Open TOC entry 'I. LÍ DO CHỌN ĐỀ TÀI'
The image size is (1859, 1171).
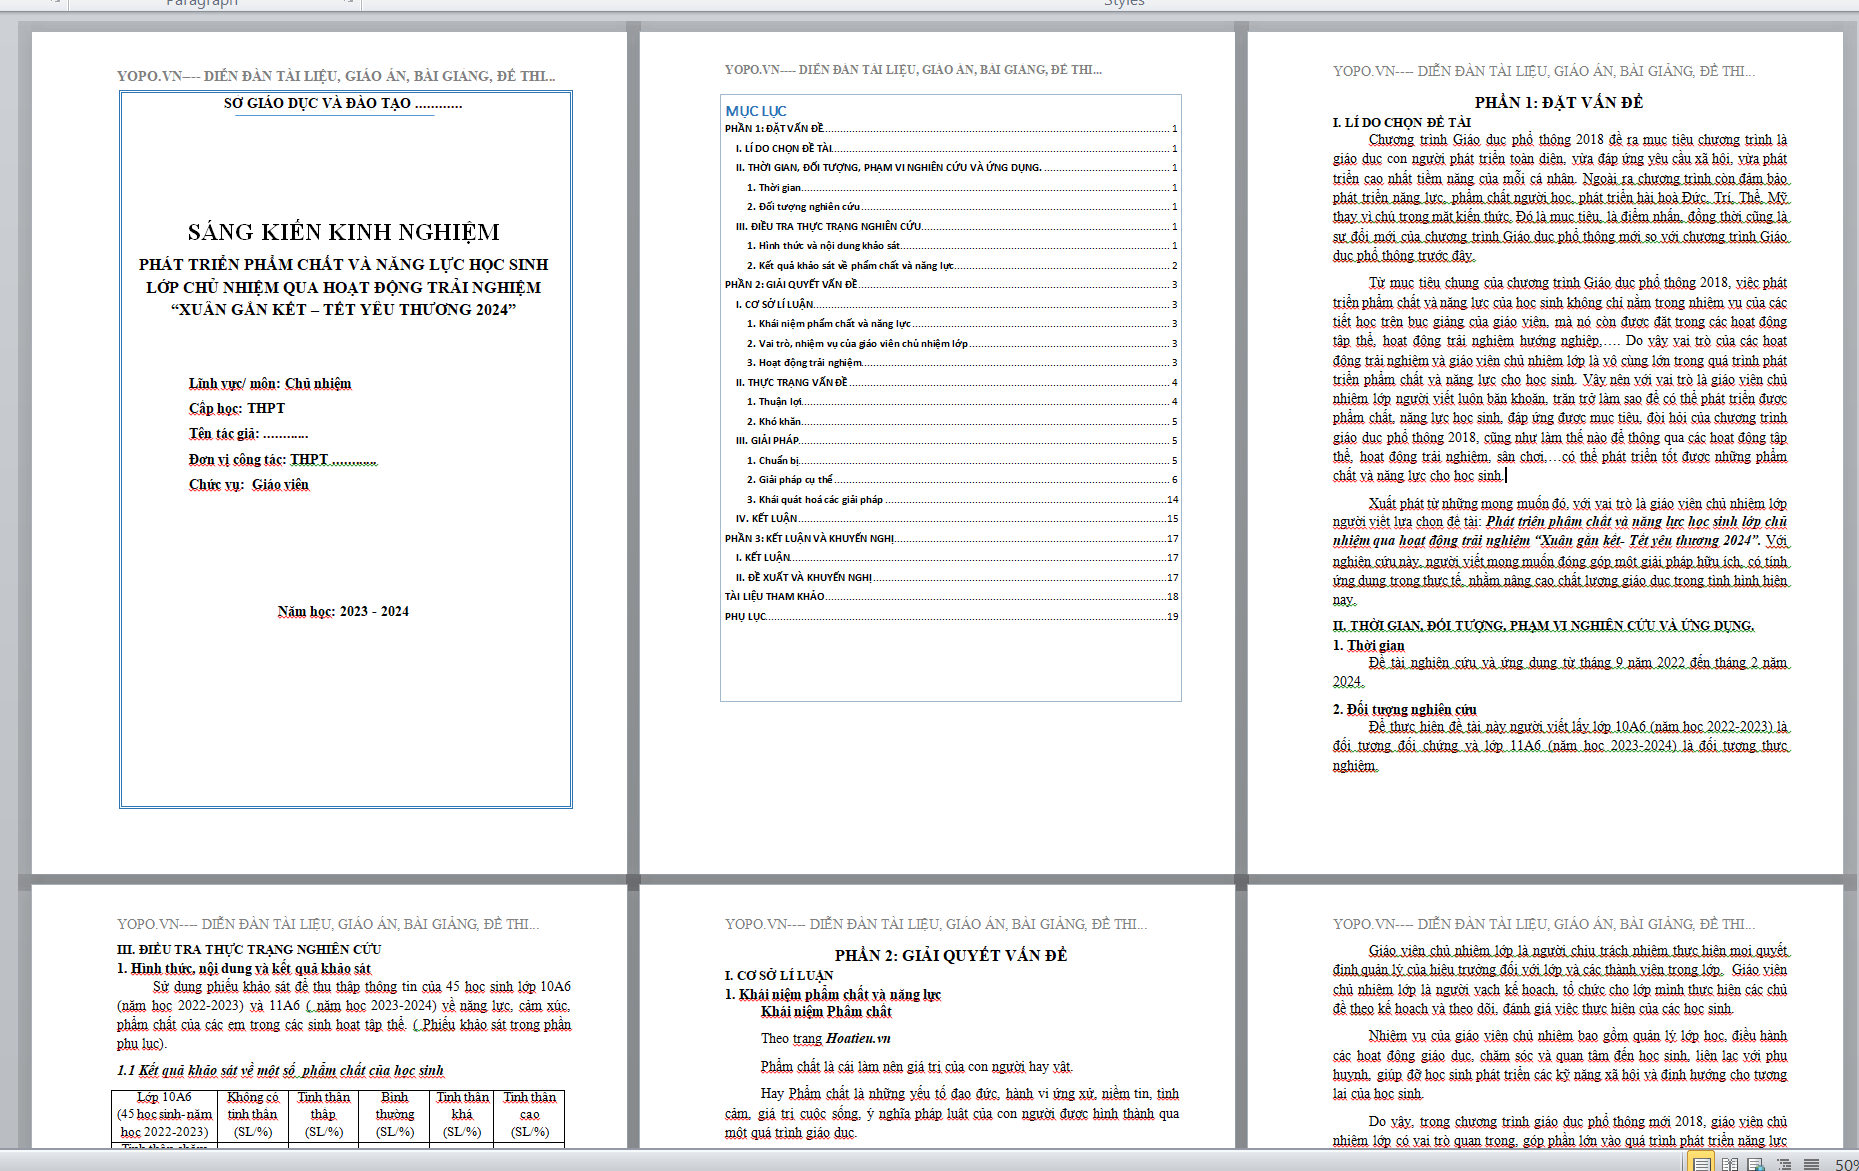click(957, 148)
